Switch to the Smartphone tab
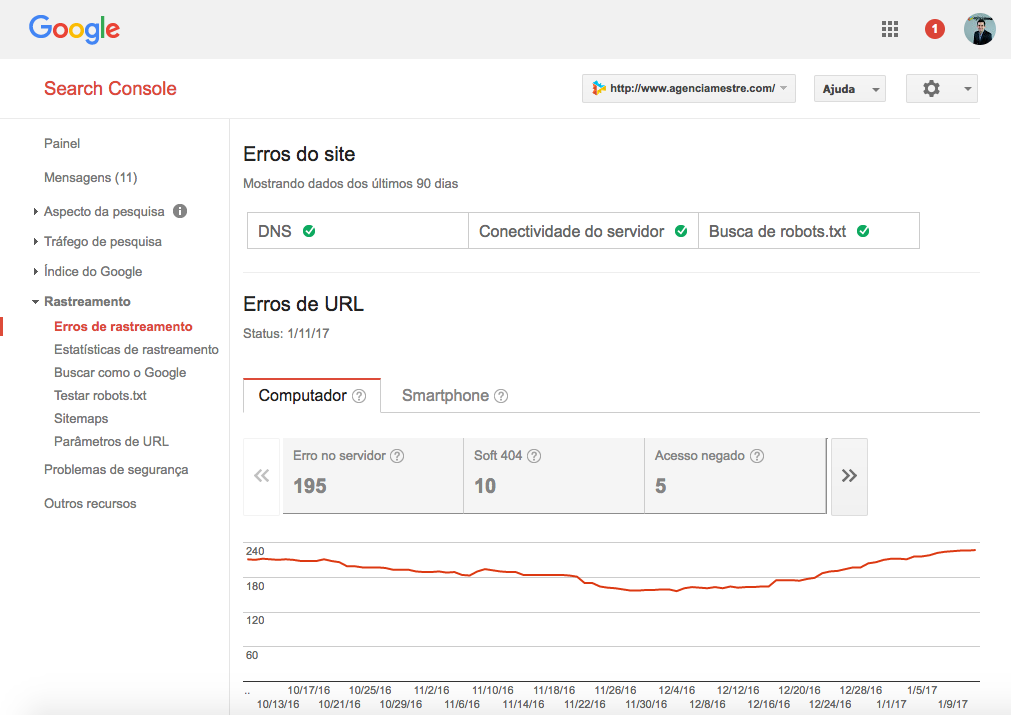Viewport: 1011px width, 715px height. [x=447, y=395]
